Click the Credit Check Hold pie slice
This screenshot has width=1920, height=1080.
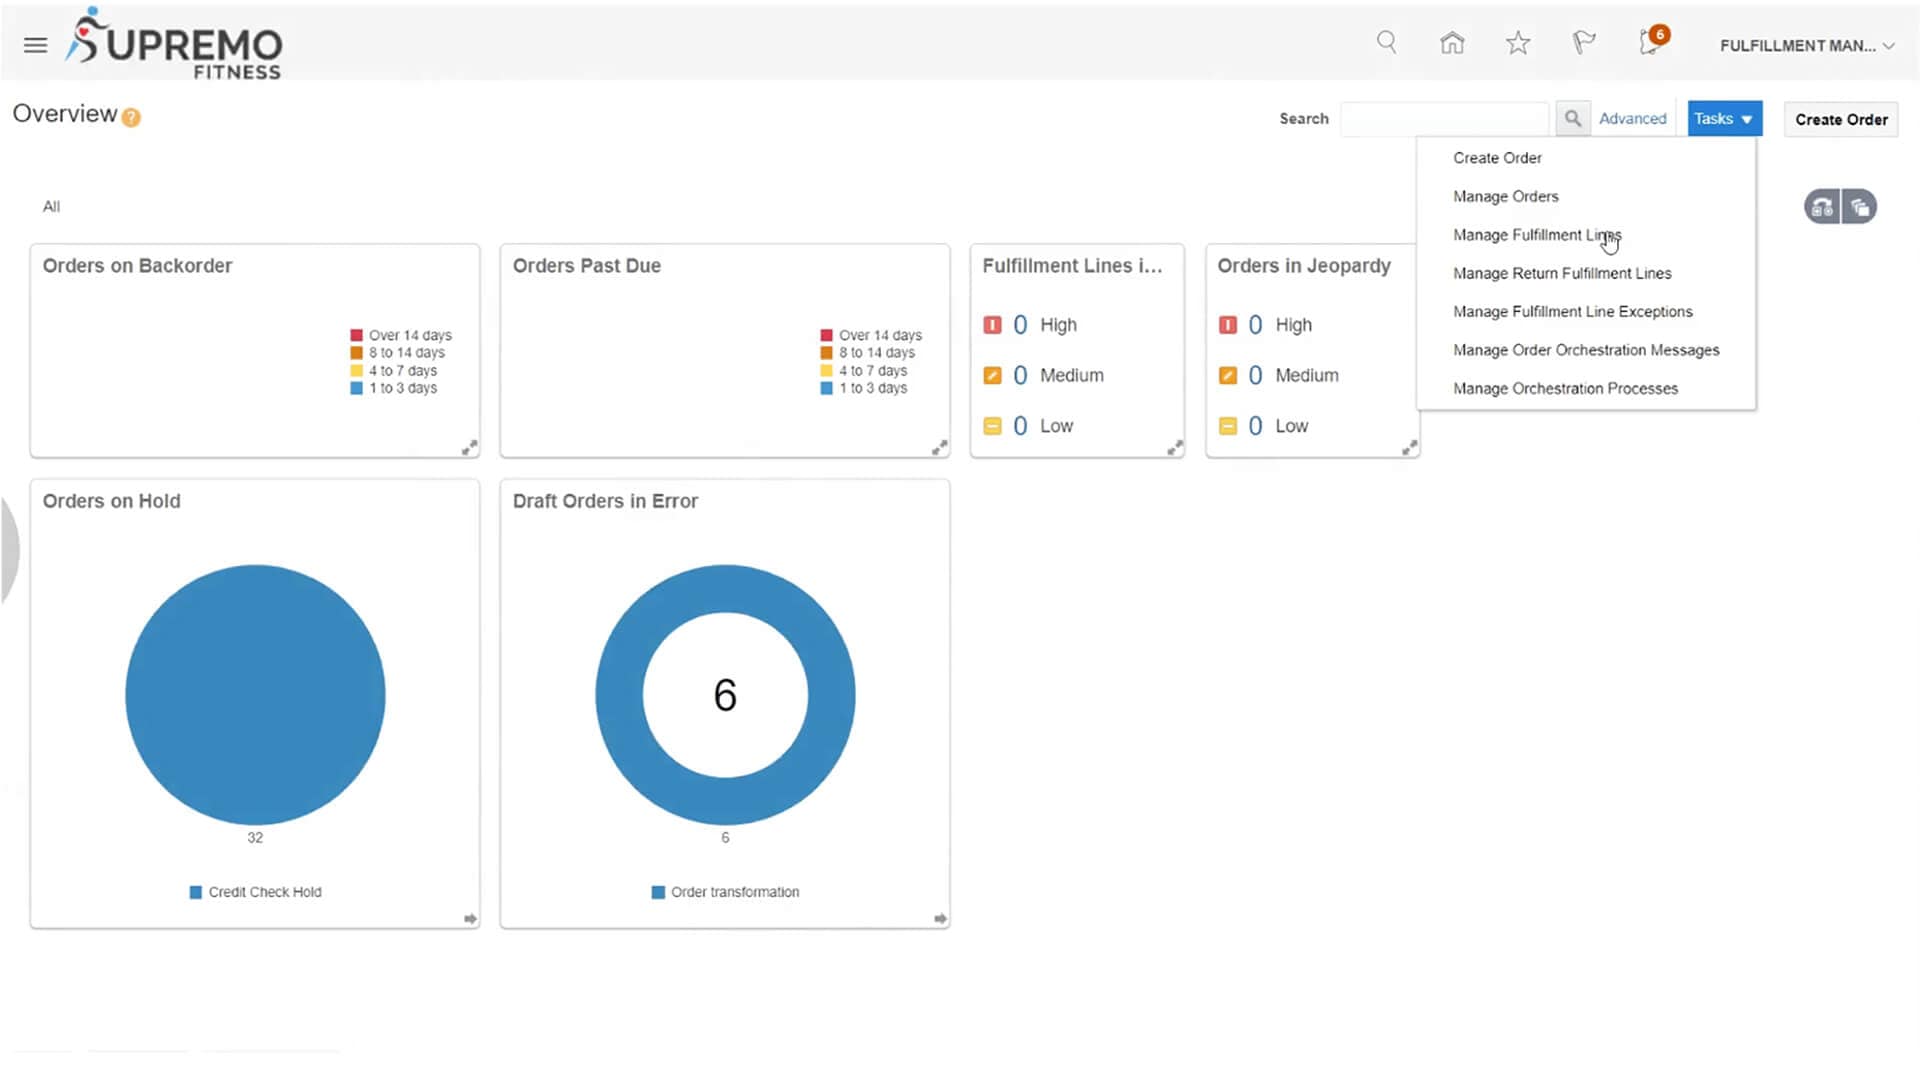point(255,695)
